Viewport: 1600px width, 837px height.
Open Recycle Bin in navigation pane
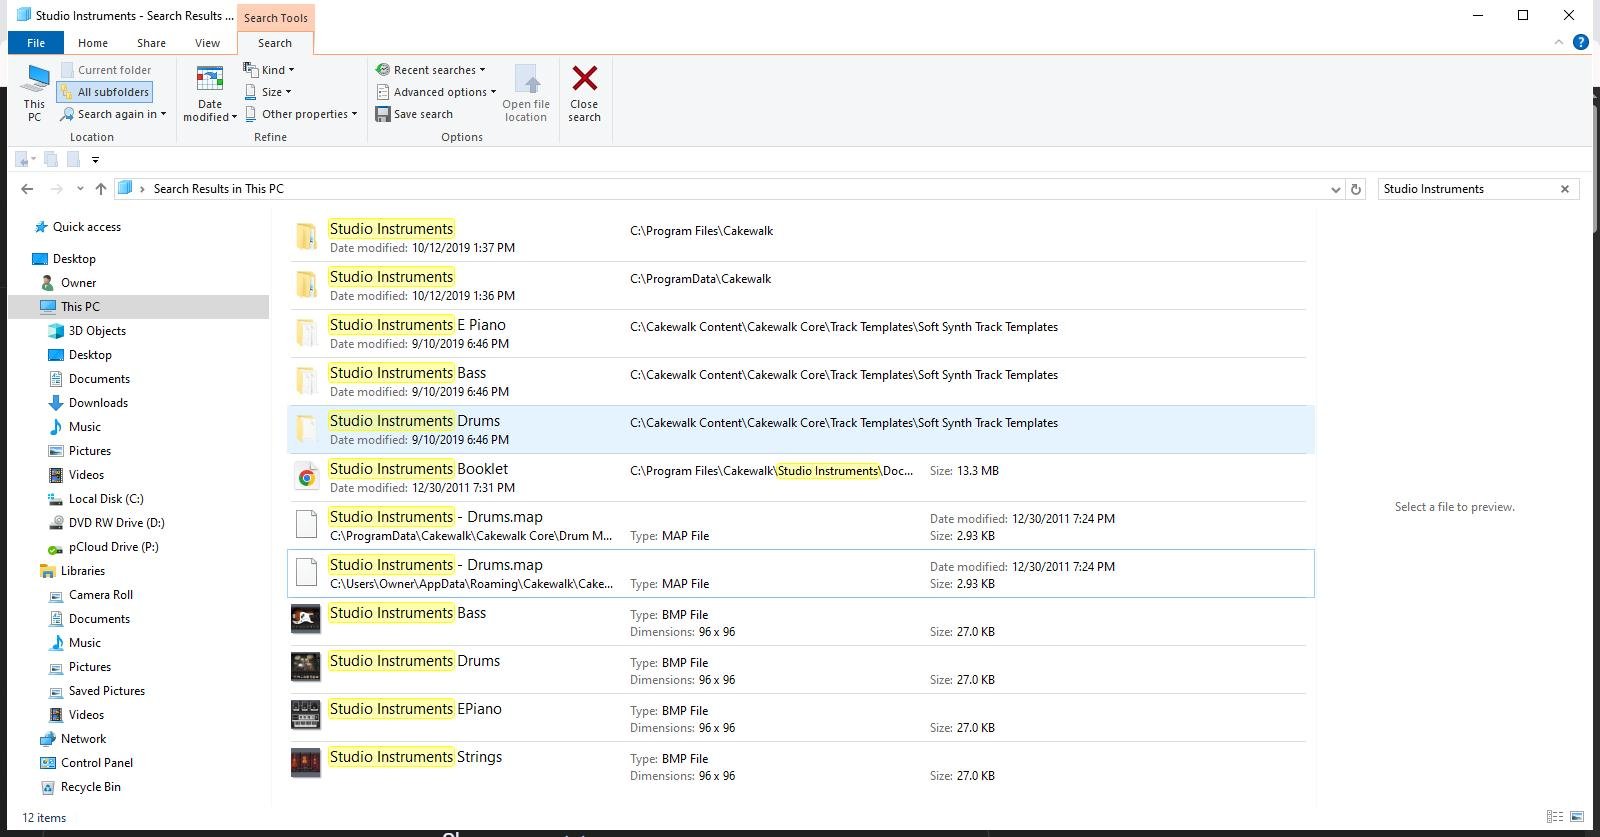tap(81, 787)
